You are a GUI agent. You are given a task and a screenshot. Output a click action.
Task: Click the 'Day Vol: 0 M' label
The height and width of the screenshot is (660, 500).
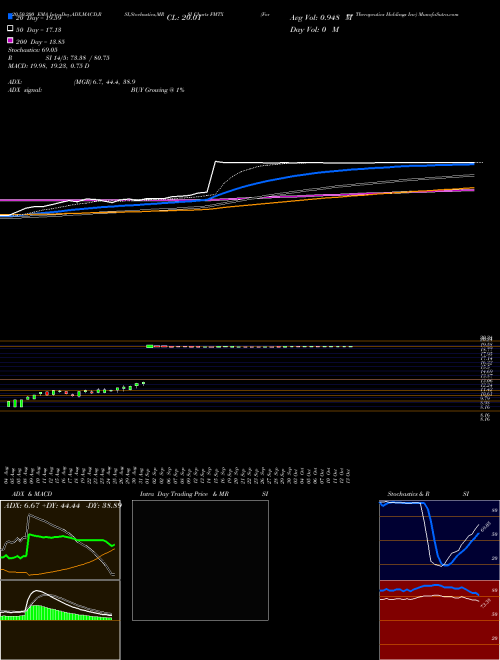[x=314, y=29]
